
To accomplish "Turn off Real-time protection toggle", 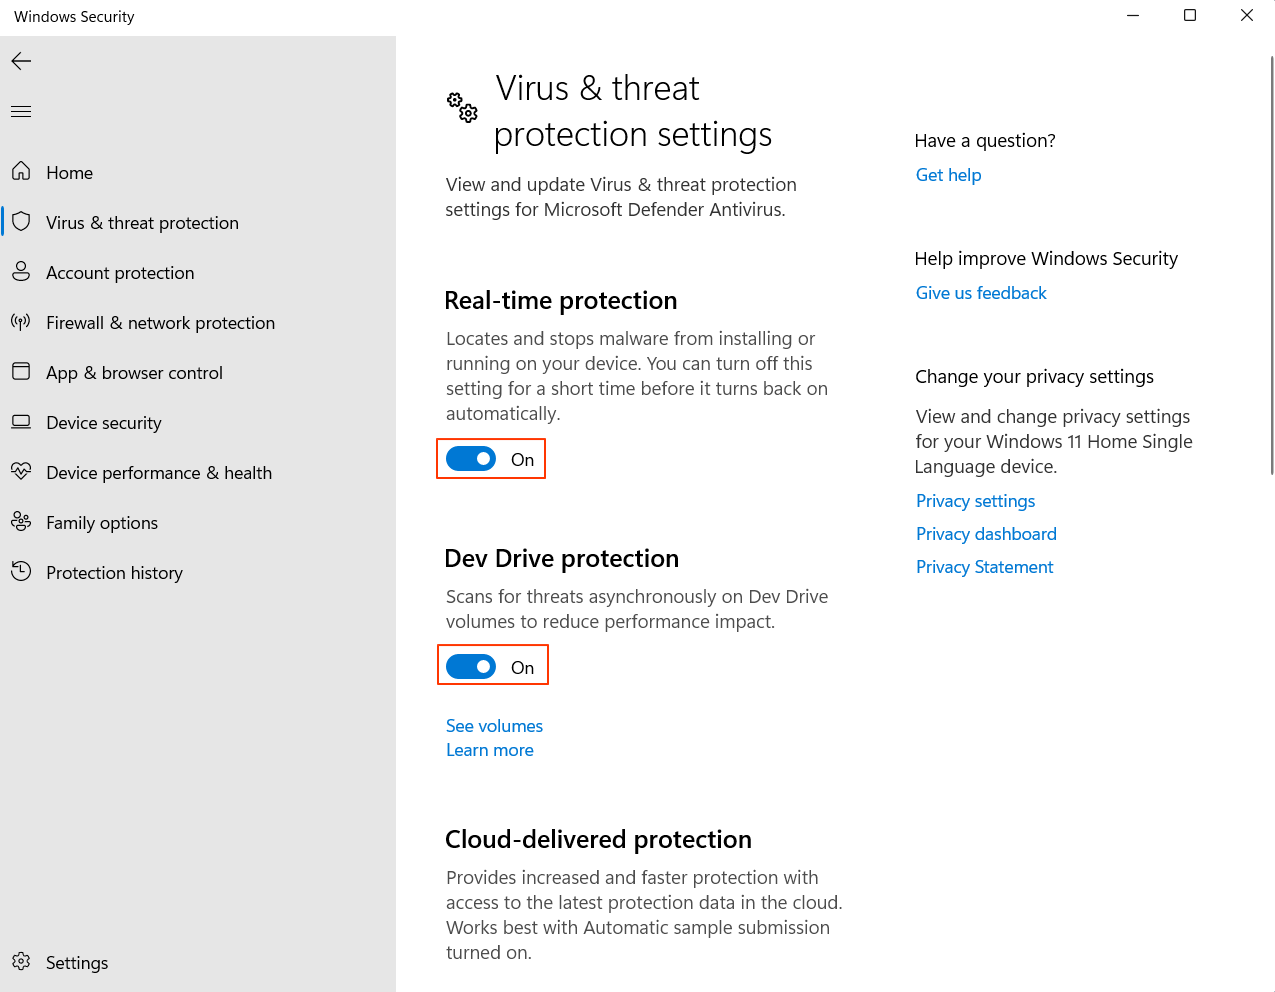I will [471, 459].
